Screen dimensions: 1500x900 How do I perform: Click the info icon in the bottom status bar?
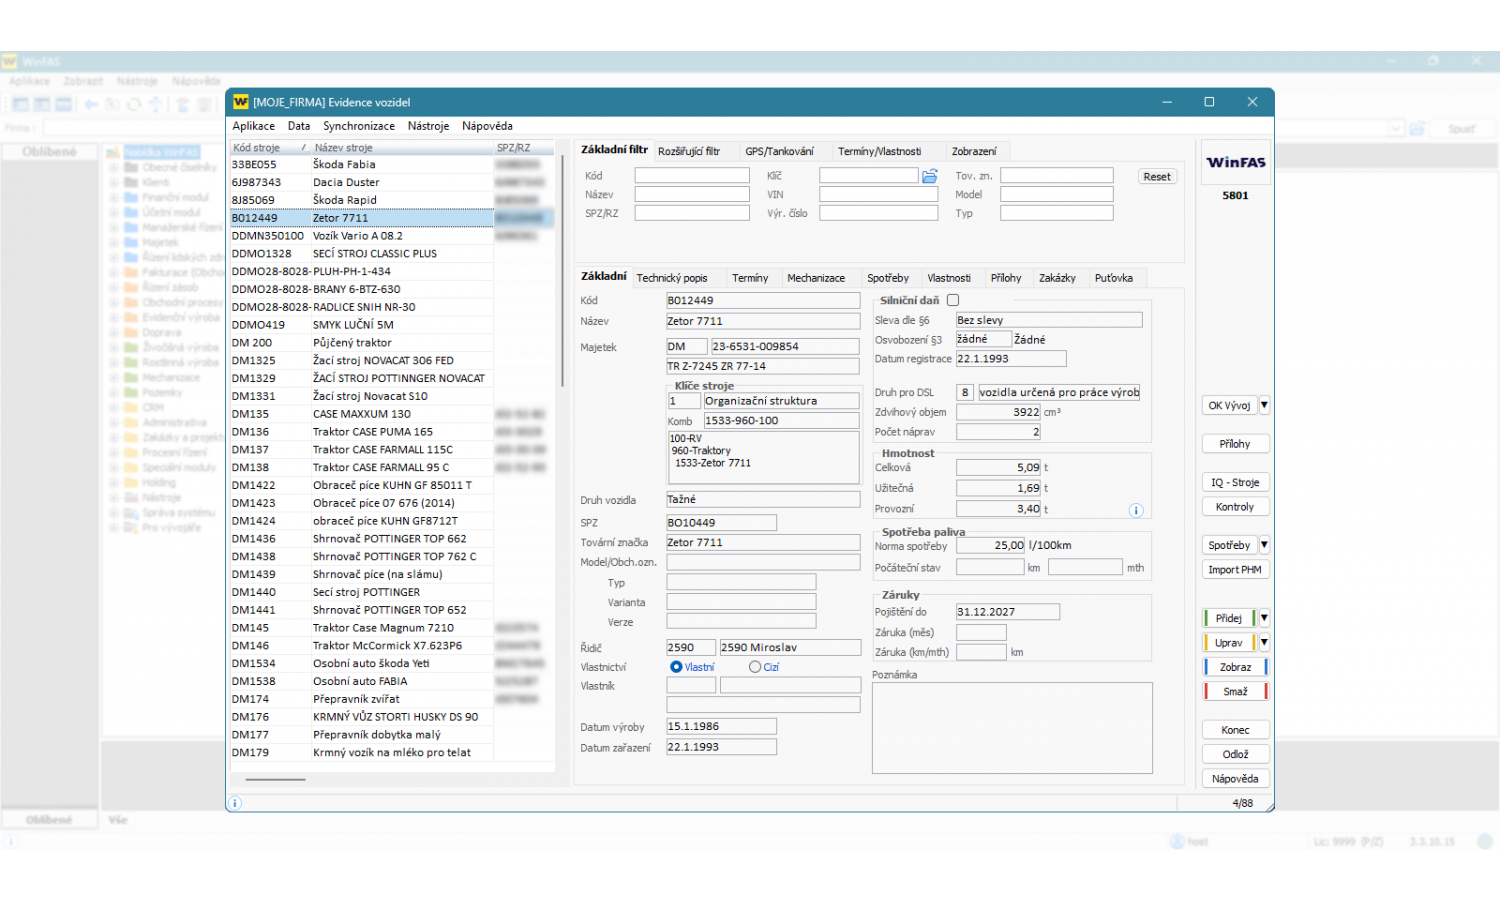235,803
